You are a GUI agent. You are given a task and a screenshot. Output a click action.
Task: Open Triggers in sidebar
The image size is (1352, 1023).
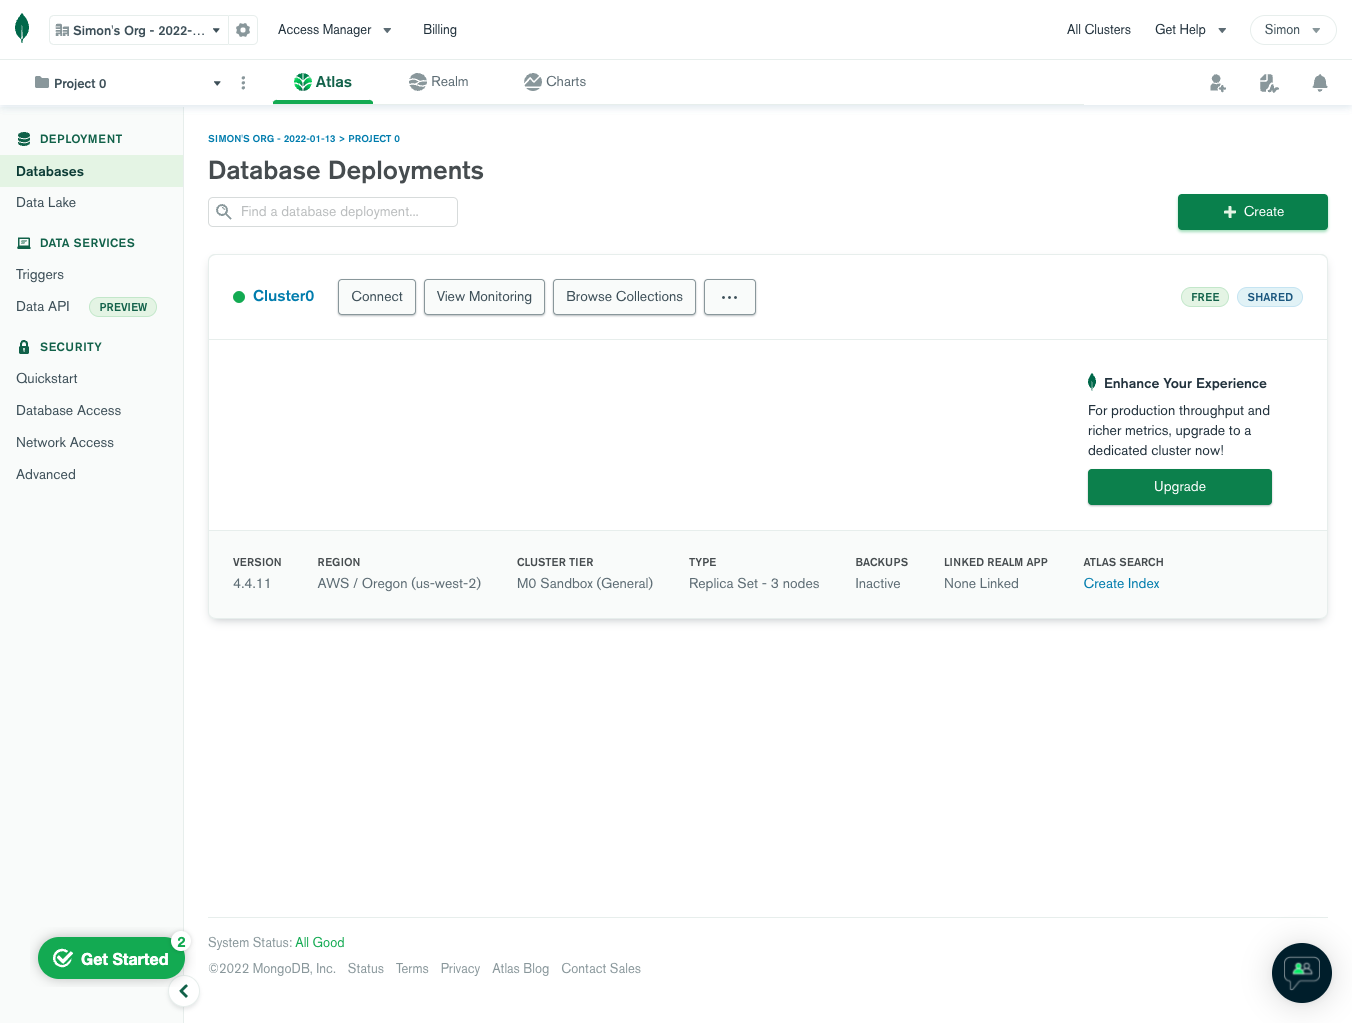40,274
